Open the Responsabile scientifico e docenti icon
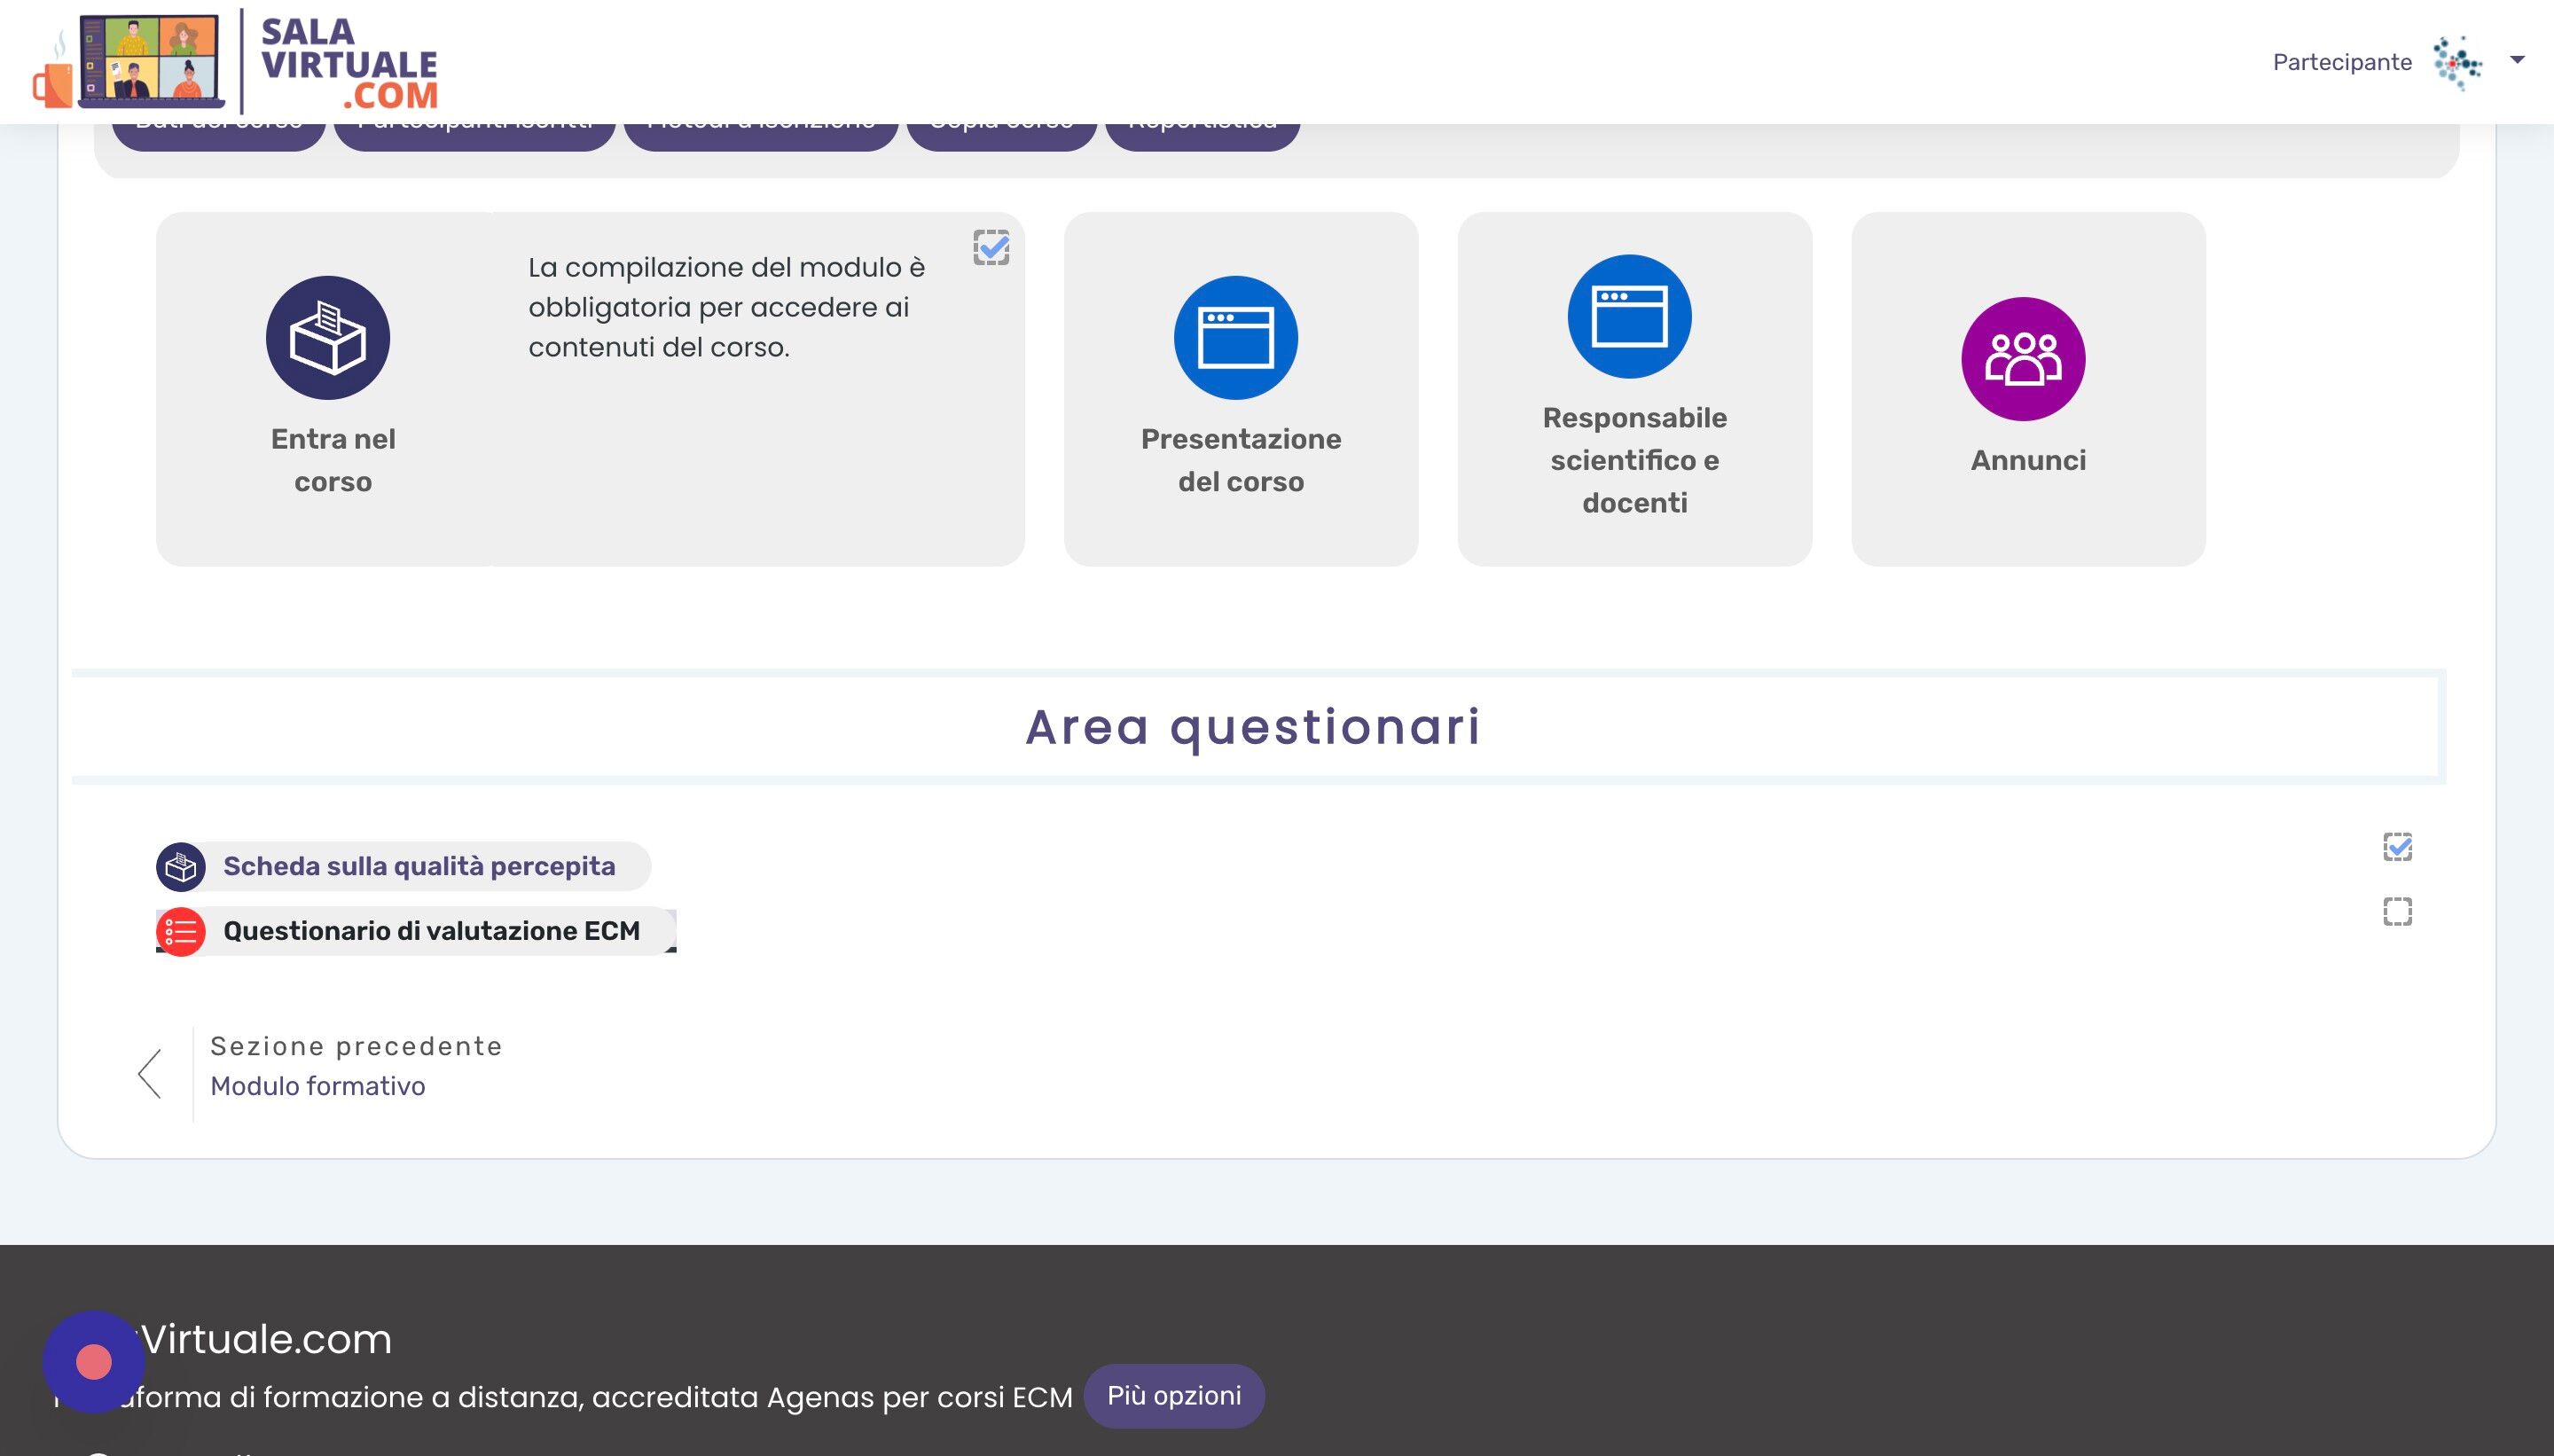Screen dimensions: 2554x1456 coord(1630,317)
